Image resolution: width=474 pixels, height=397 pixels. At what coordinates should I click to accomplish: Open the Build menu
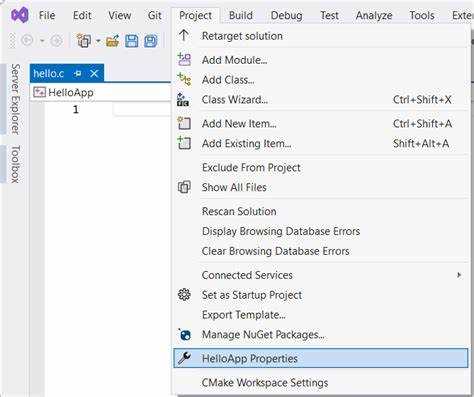241,15
